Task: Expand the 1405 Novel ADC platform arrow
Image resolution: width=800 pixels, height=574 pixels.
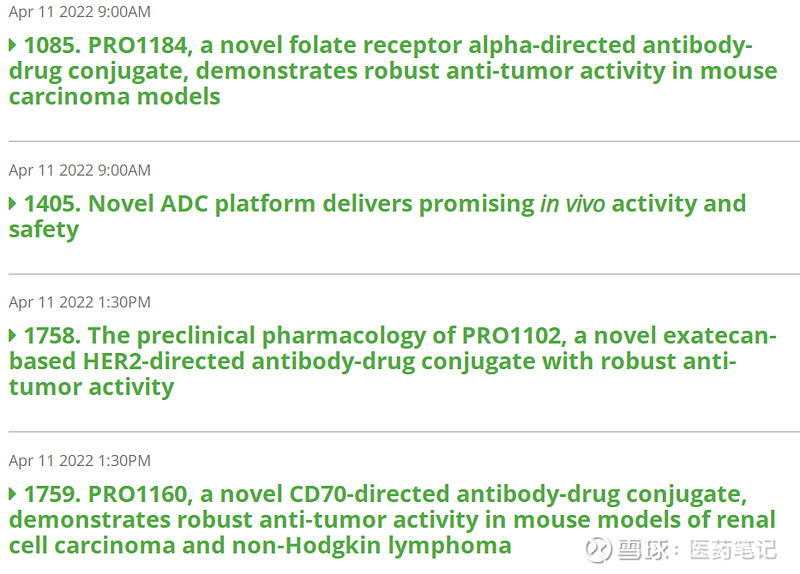Action: pos(13,204)
